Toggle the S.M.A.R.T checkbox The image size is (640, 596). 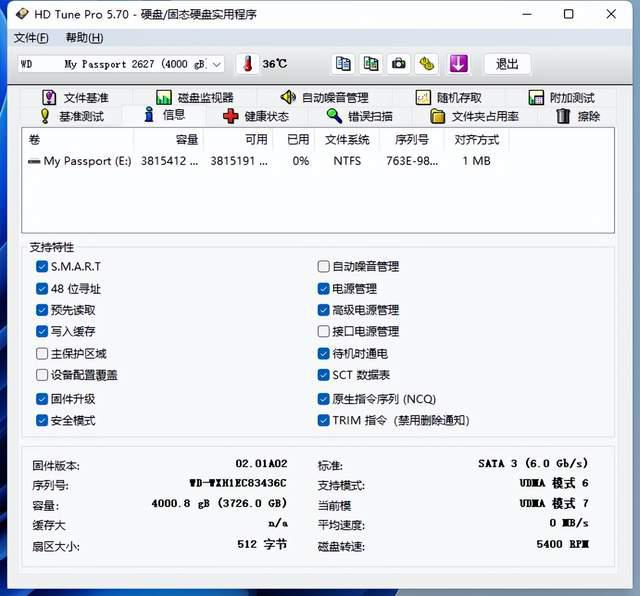[x=42, y=267]
